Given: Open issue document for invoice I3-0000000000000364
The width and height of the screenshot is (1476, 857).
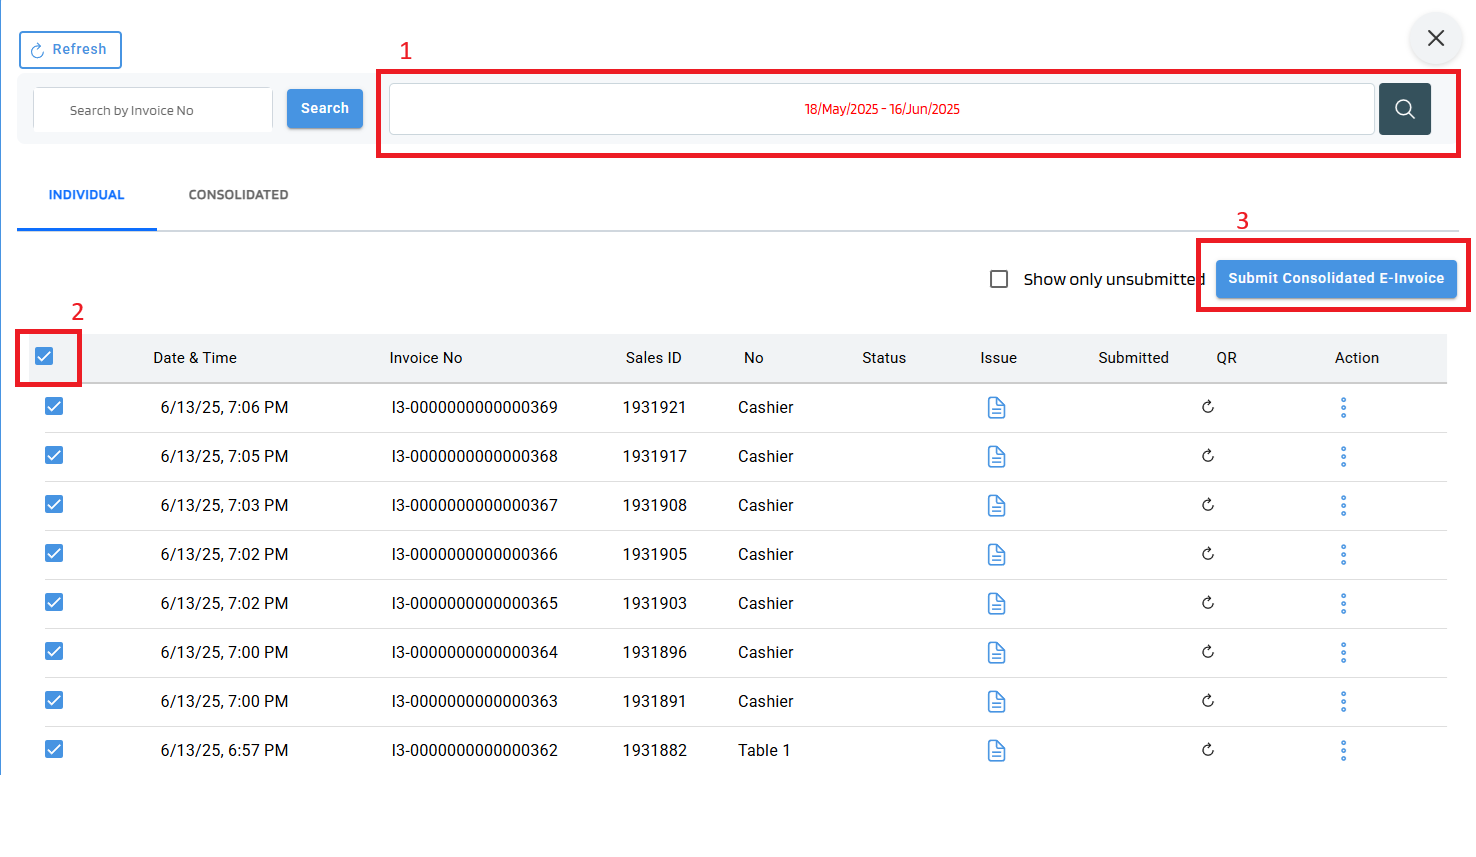Looking at the screenshot, I should [996, 652].
